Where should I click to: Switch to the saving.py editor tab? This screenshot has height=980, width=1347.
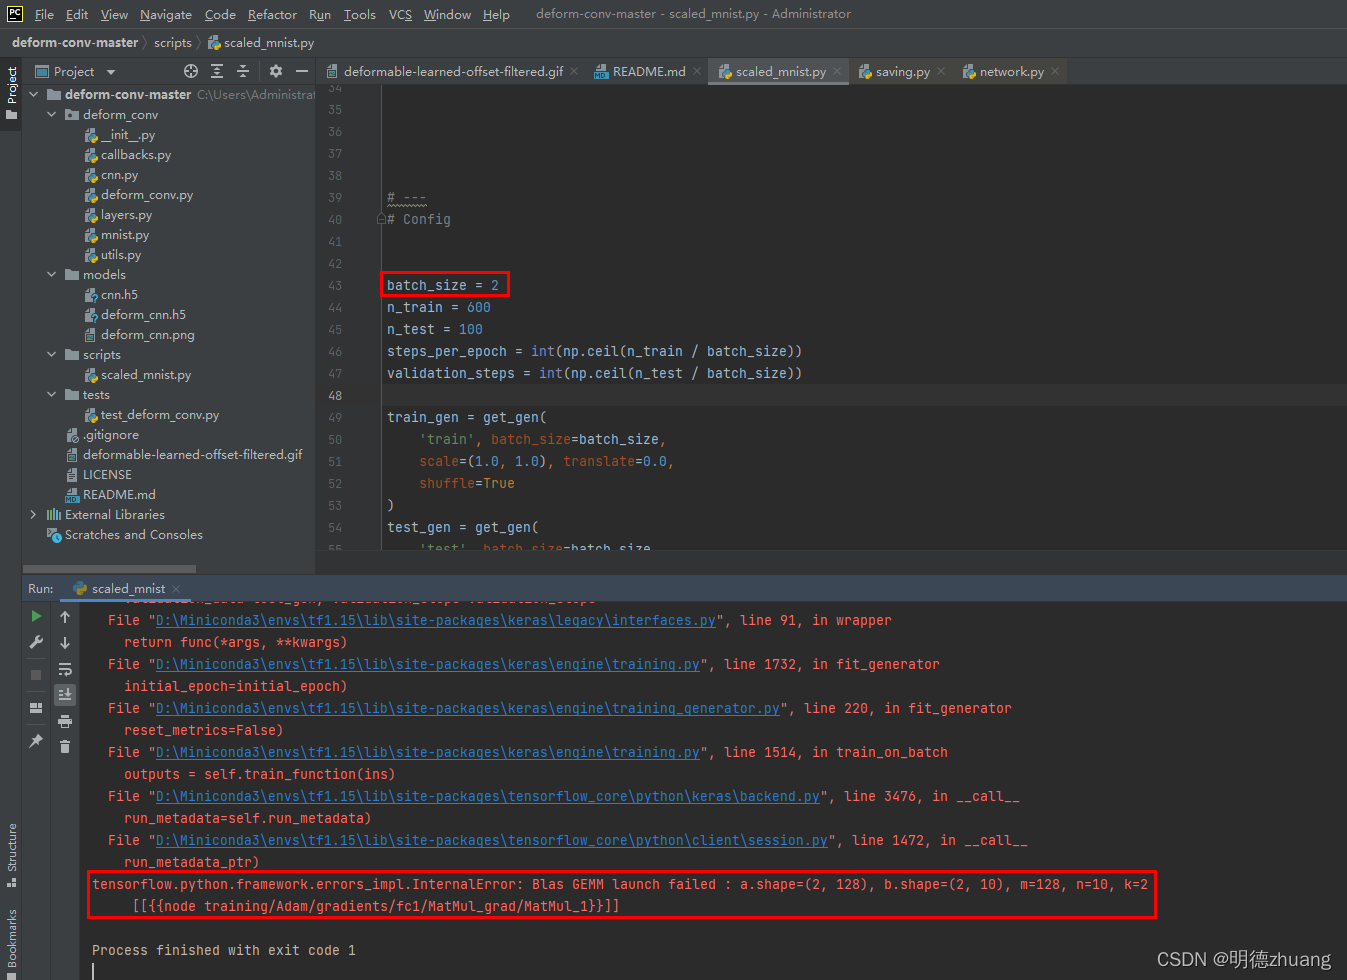(x=902, y=71)
